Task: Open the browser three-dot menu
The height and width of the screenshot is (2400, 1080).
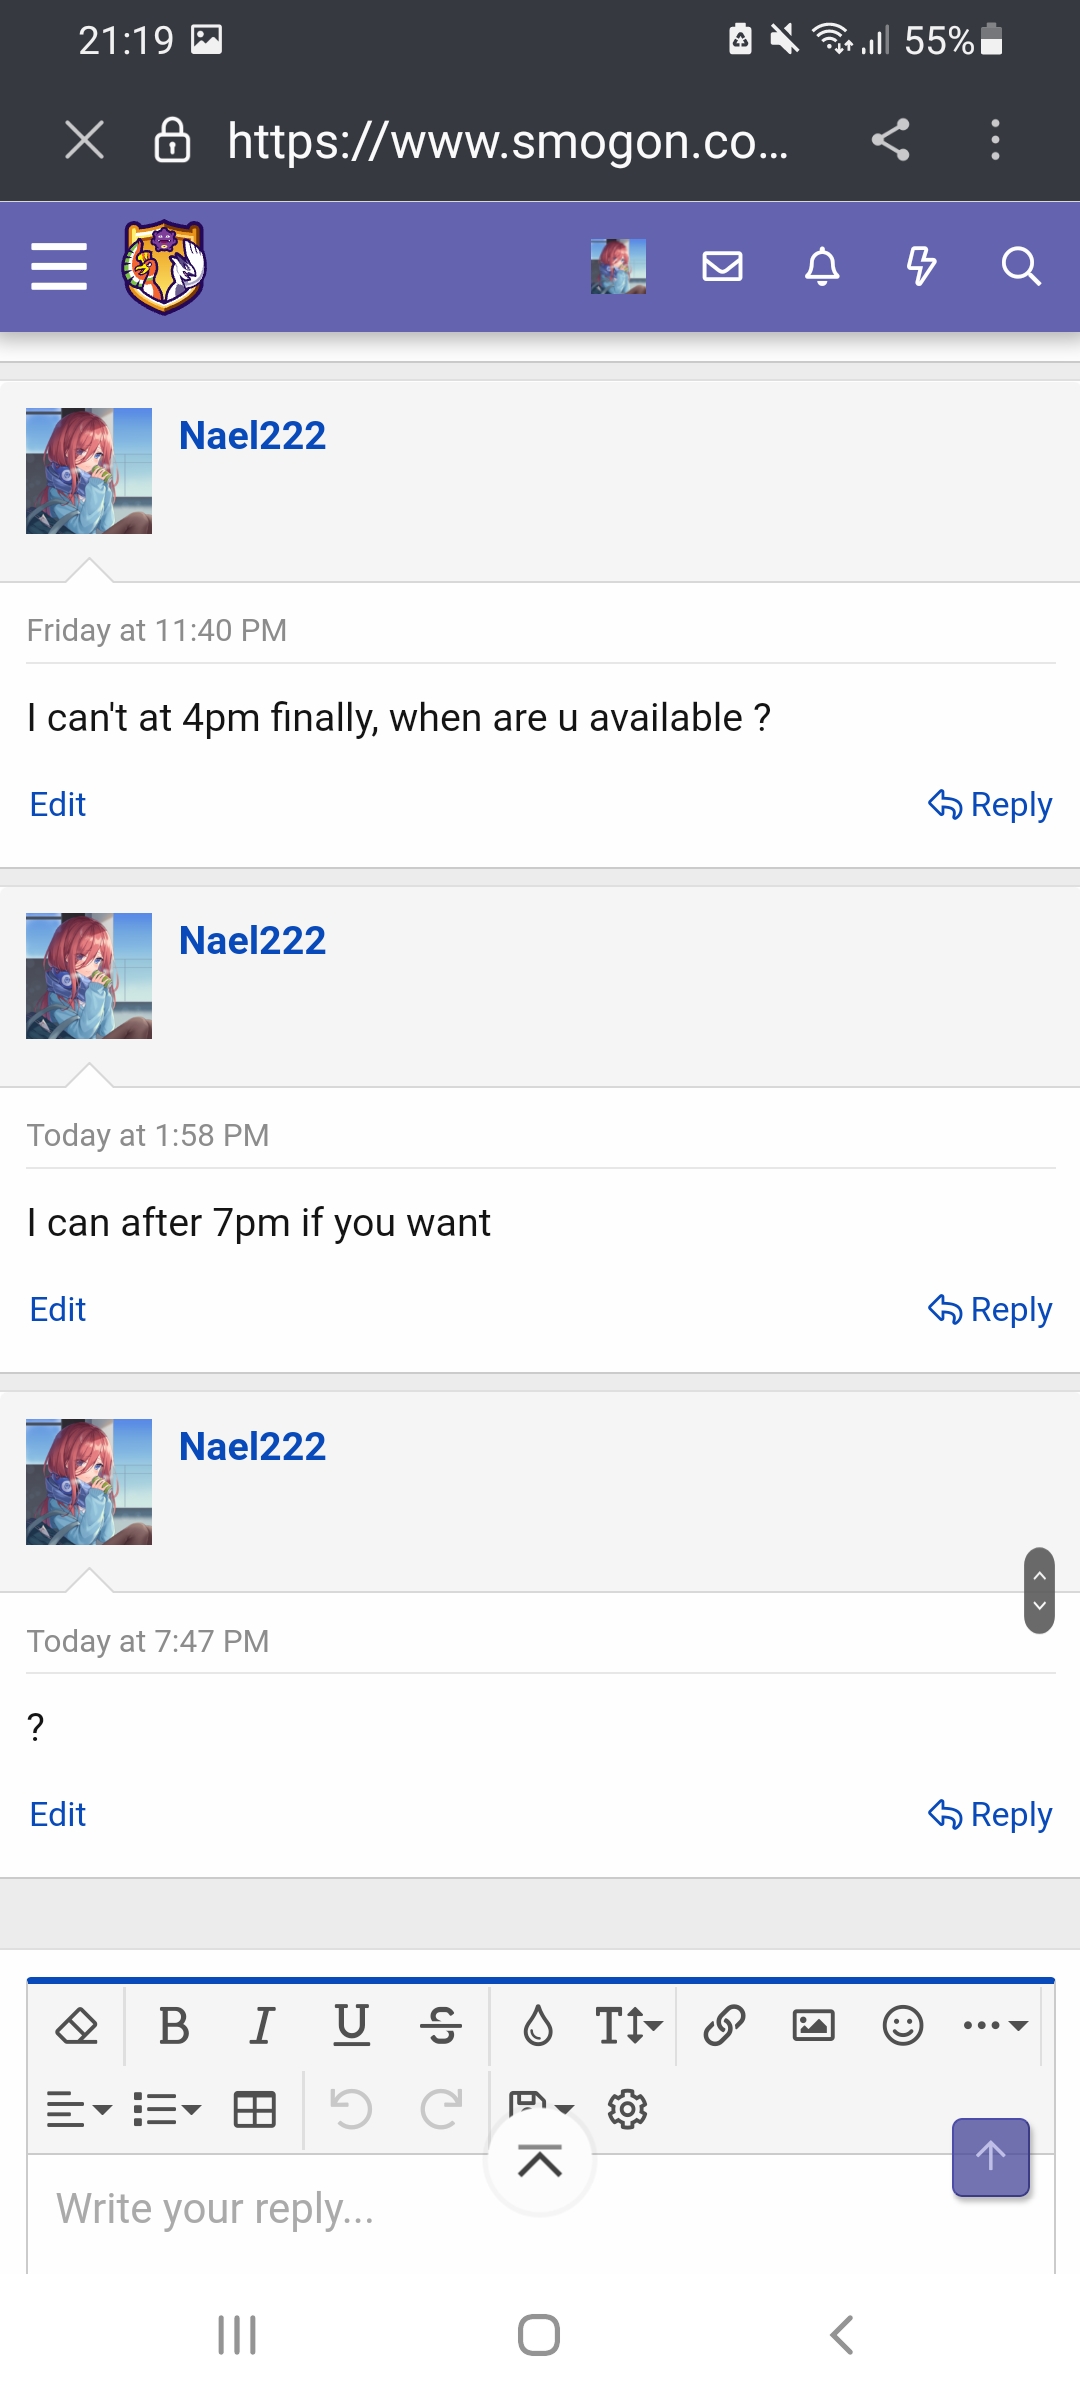Action: click(x=995, y=140)
